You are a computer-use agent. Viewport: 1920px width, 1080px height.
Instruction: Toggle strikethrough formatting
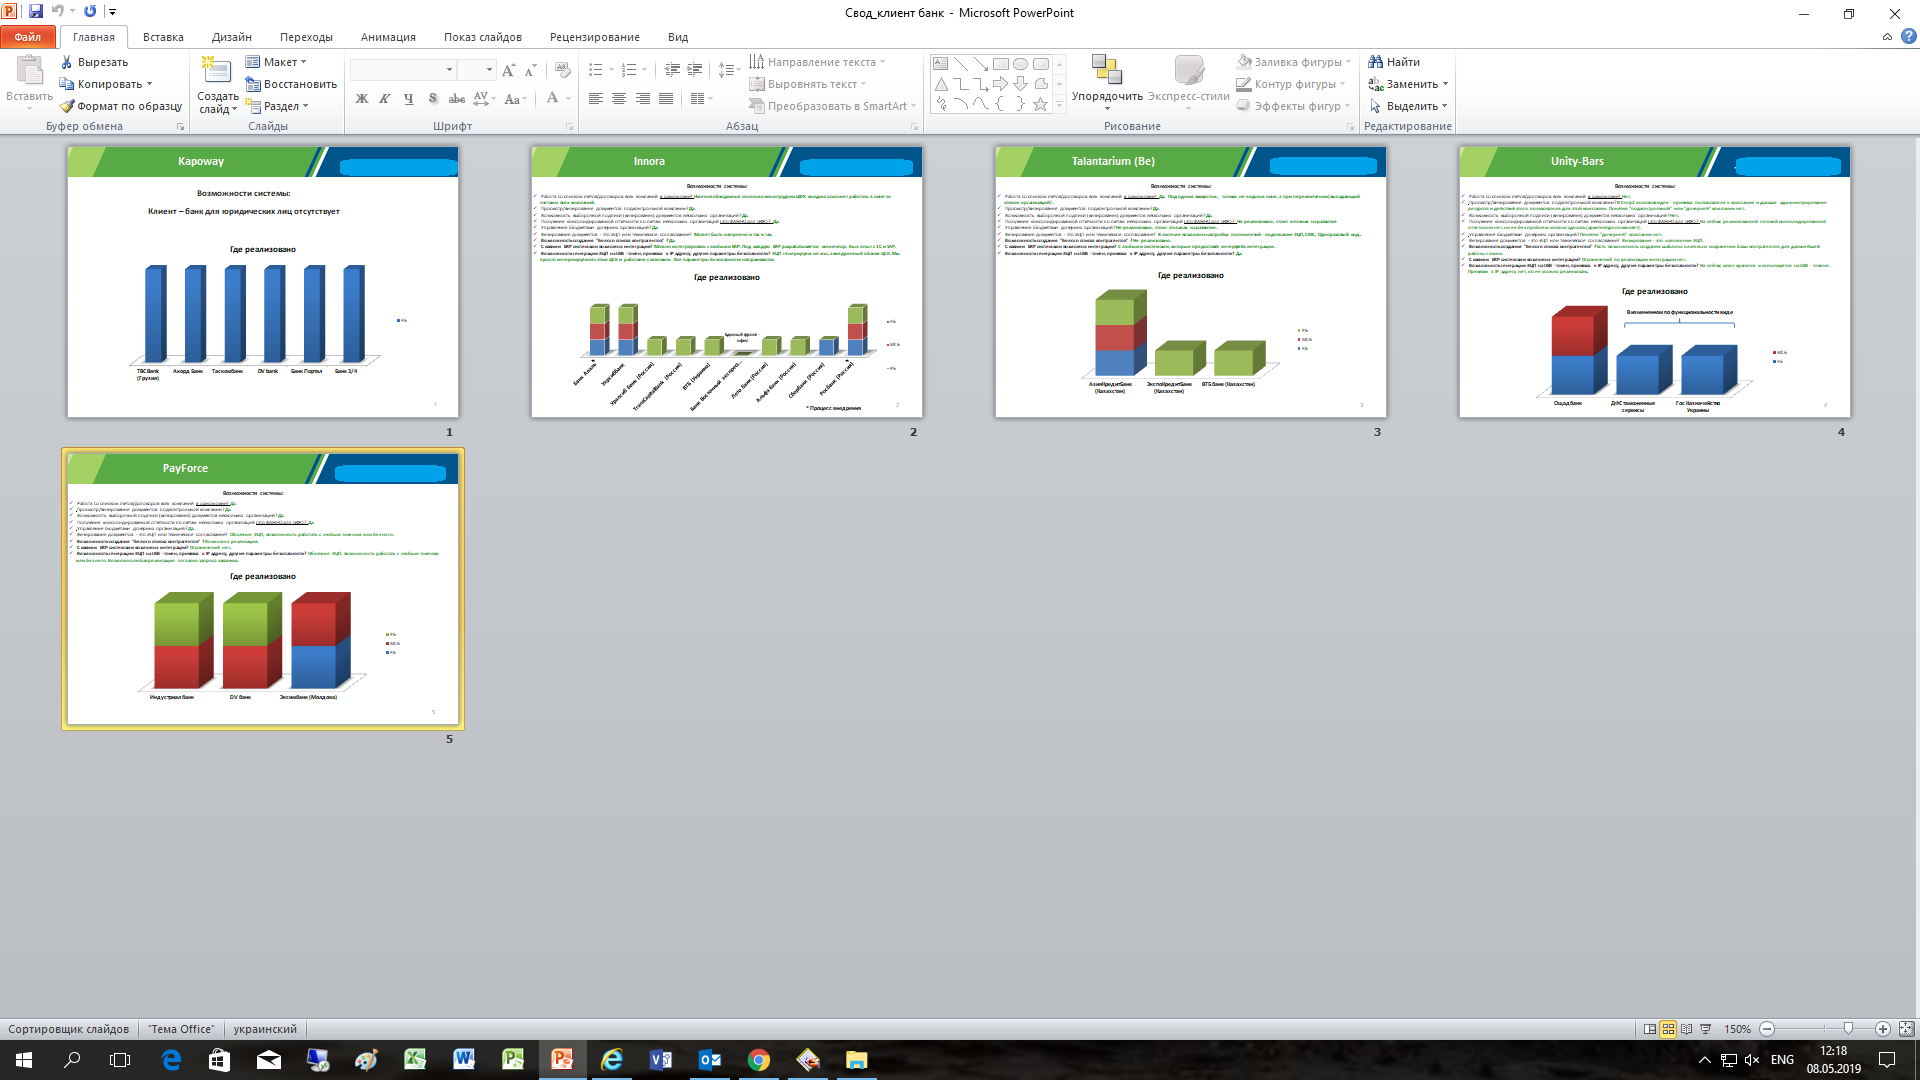point(457,98)
